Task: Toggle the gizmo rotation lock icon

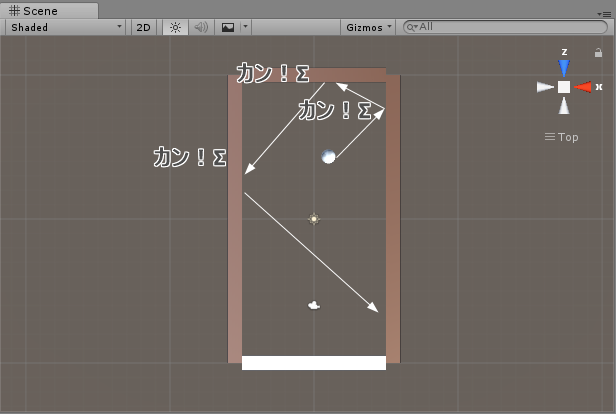Action: coord(598,53)
